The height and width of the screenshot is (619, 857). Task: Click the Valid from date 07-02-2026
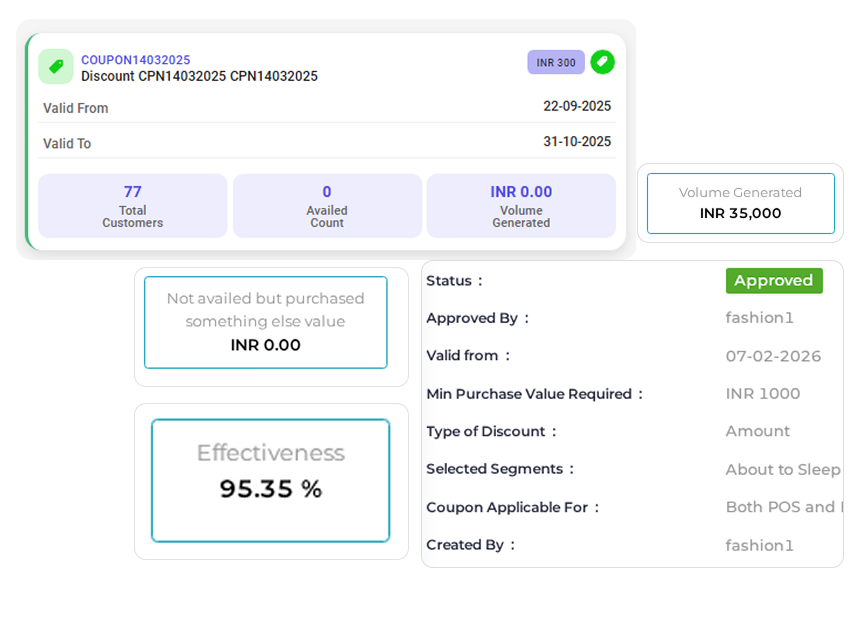click(773, 356)
